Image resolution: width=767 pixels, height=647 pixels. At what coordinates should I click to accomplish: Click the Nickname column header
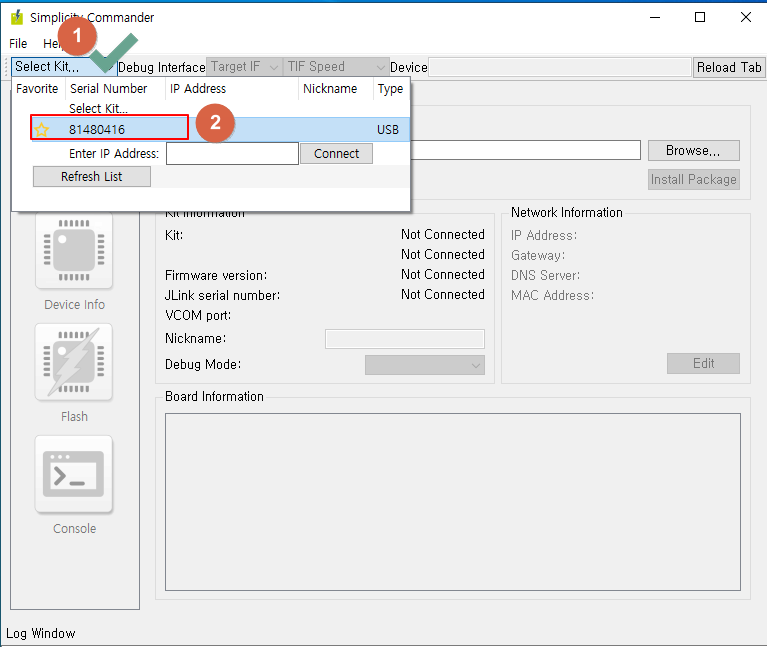click(x=336, y=89)
